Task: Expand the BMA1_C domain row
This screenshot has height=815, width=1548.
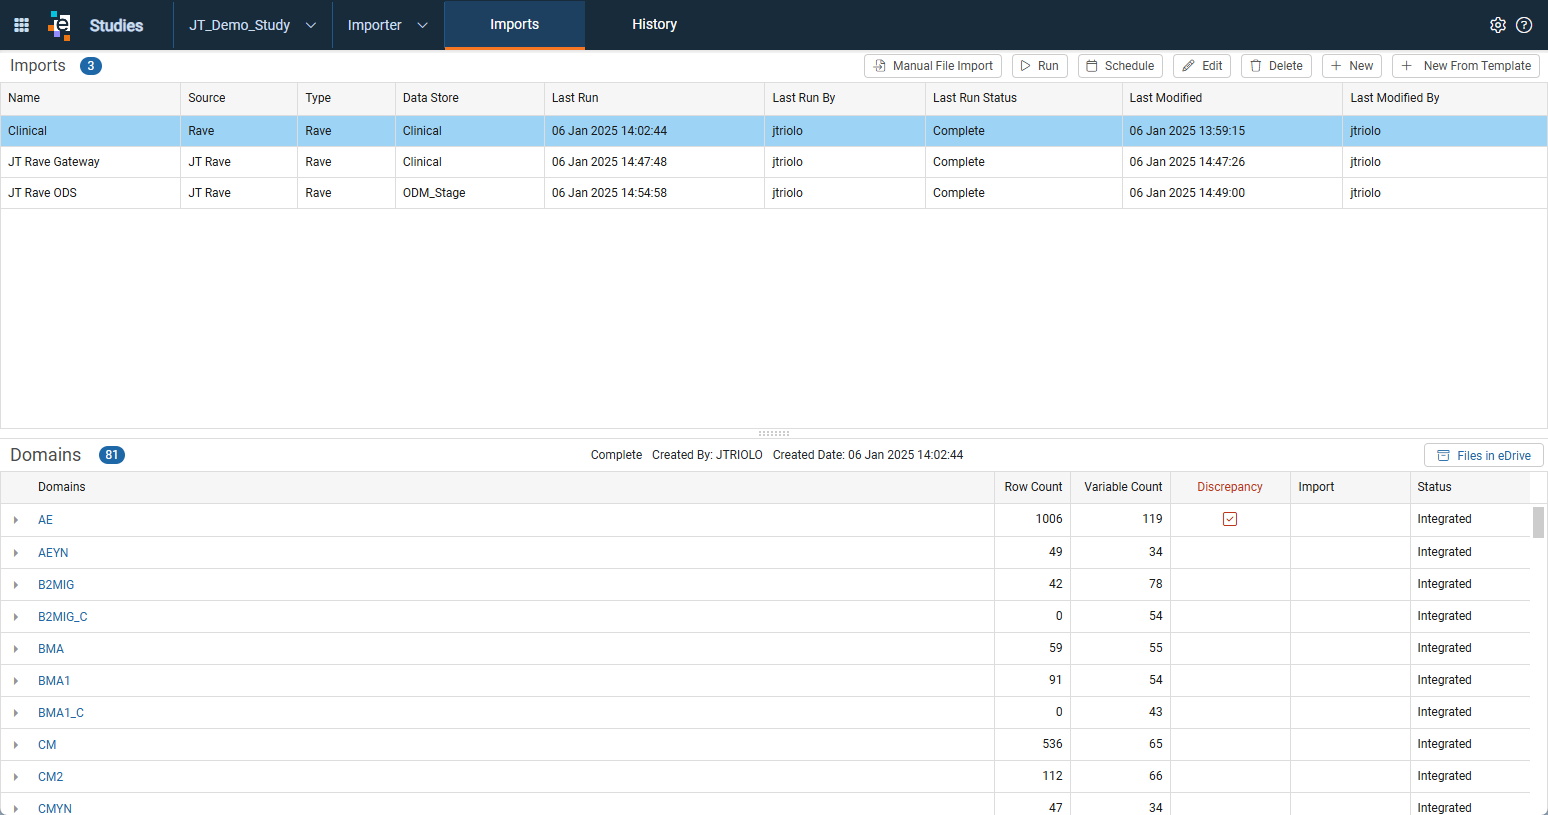Action: point(16,713)
